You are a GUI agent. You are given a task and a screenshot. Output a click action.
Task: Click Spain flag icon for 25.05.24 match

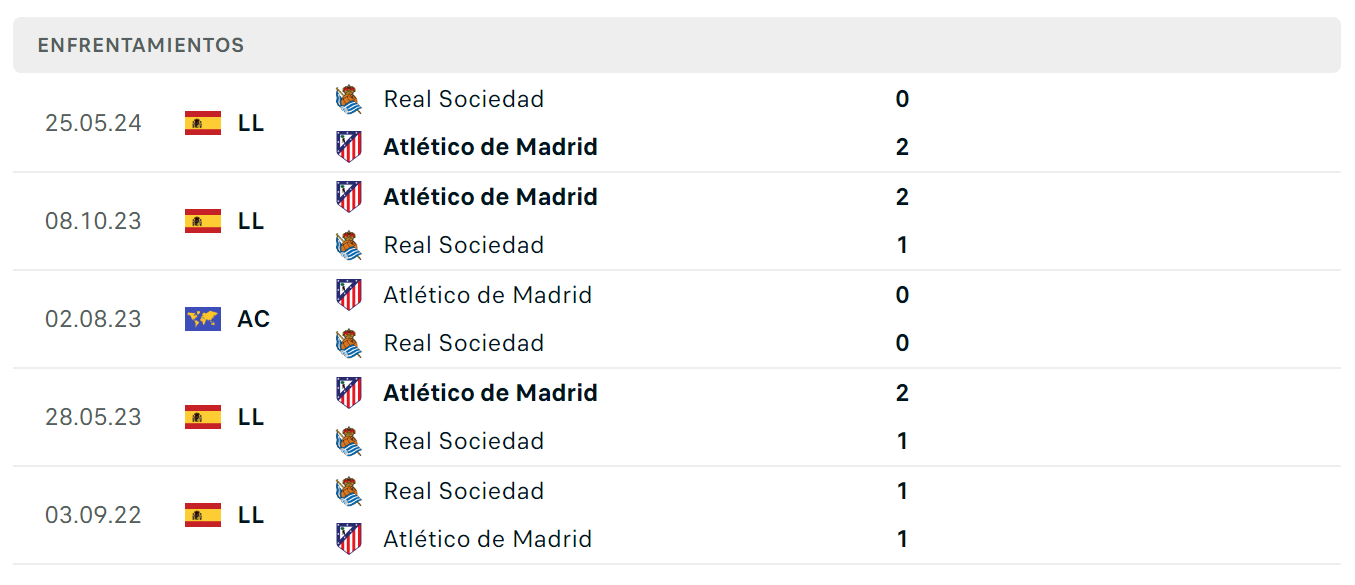(x=203, y=123)
